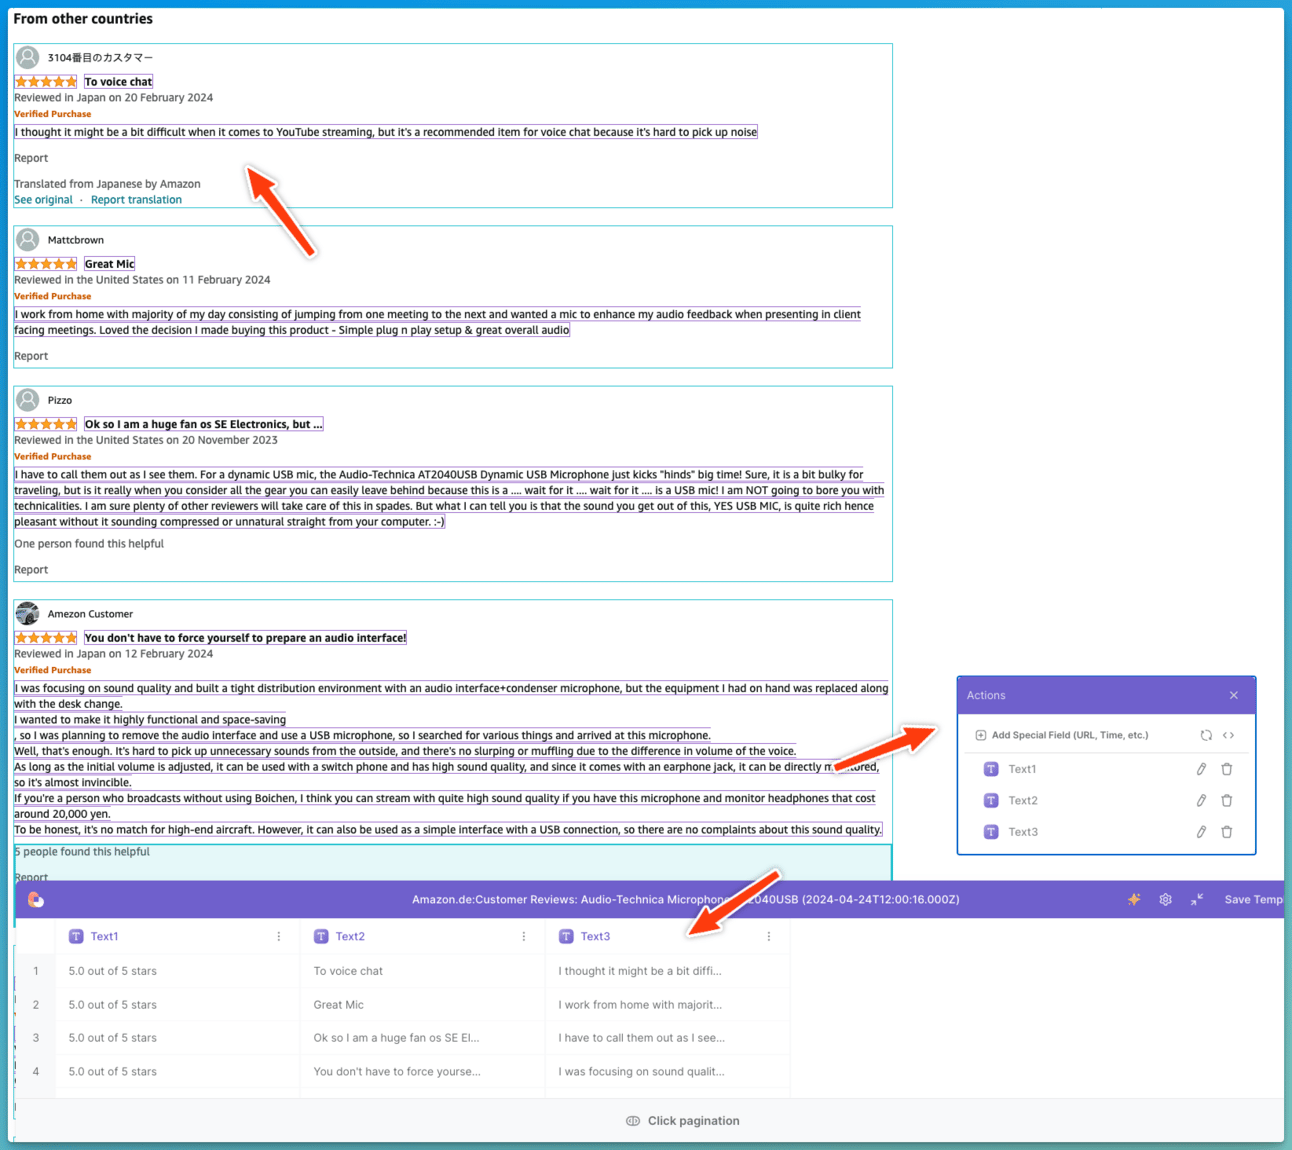This screenshot has width=1292, height=1150.
Task: Click Report under Pizzo's review
Action: (x=31, y=570)
